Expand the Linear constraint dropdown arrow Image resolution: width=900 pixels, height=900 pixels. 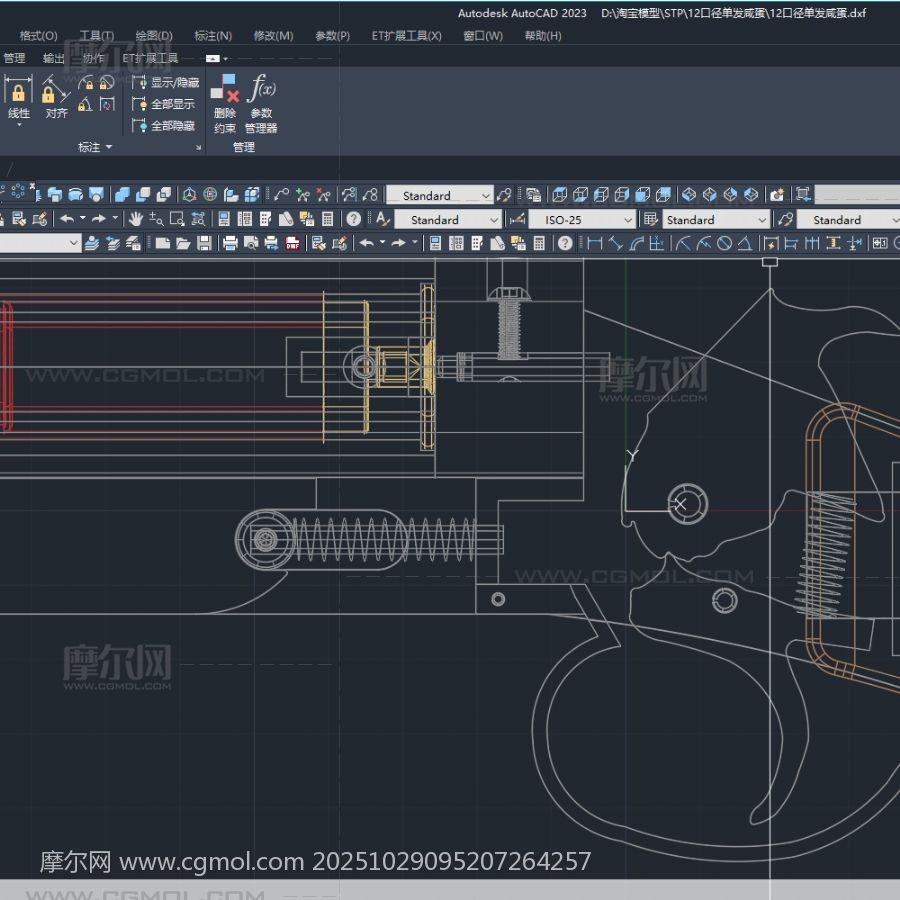19,126
